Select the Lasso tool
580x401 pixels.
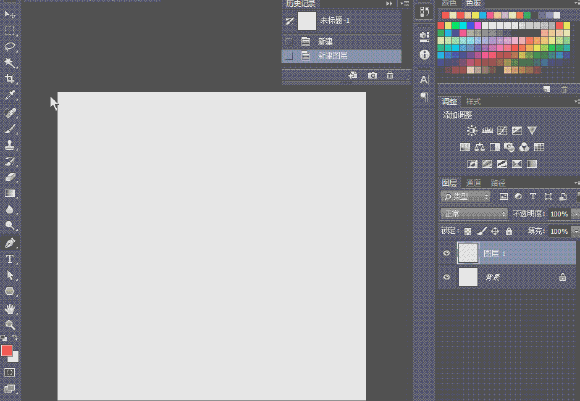point(10,47)
